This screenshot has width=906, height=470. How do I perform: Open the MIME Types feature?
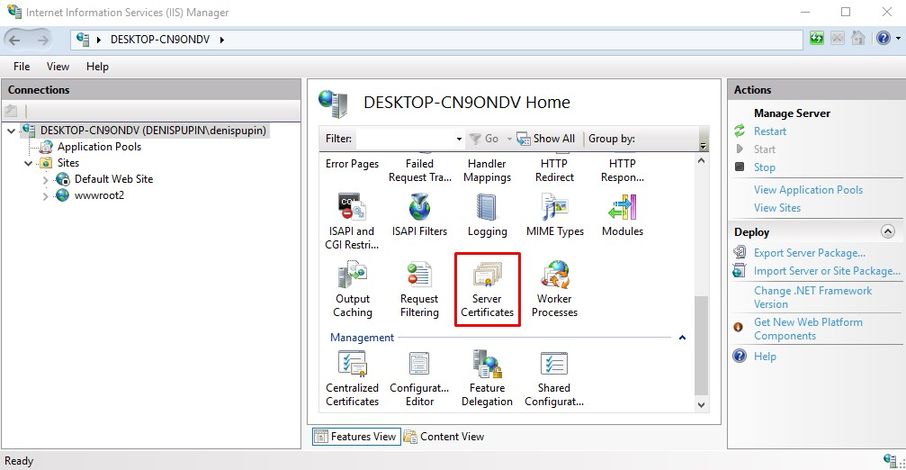tap(555, 215)
